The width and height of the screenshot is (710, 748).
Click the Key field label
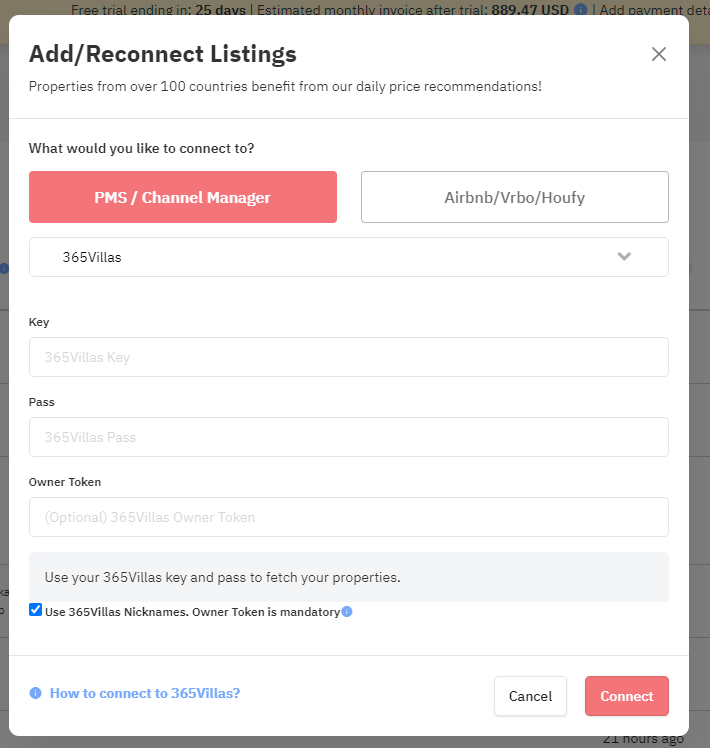39,322
